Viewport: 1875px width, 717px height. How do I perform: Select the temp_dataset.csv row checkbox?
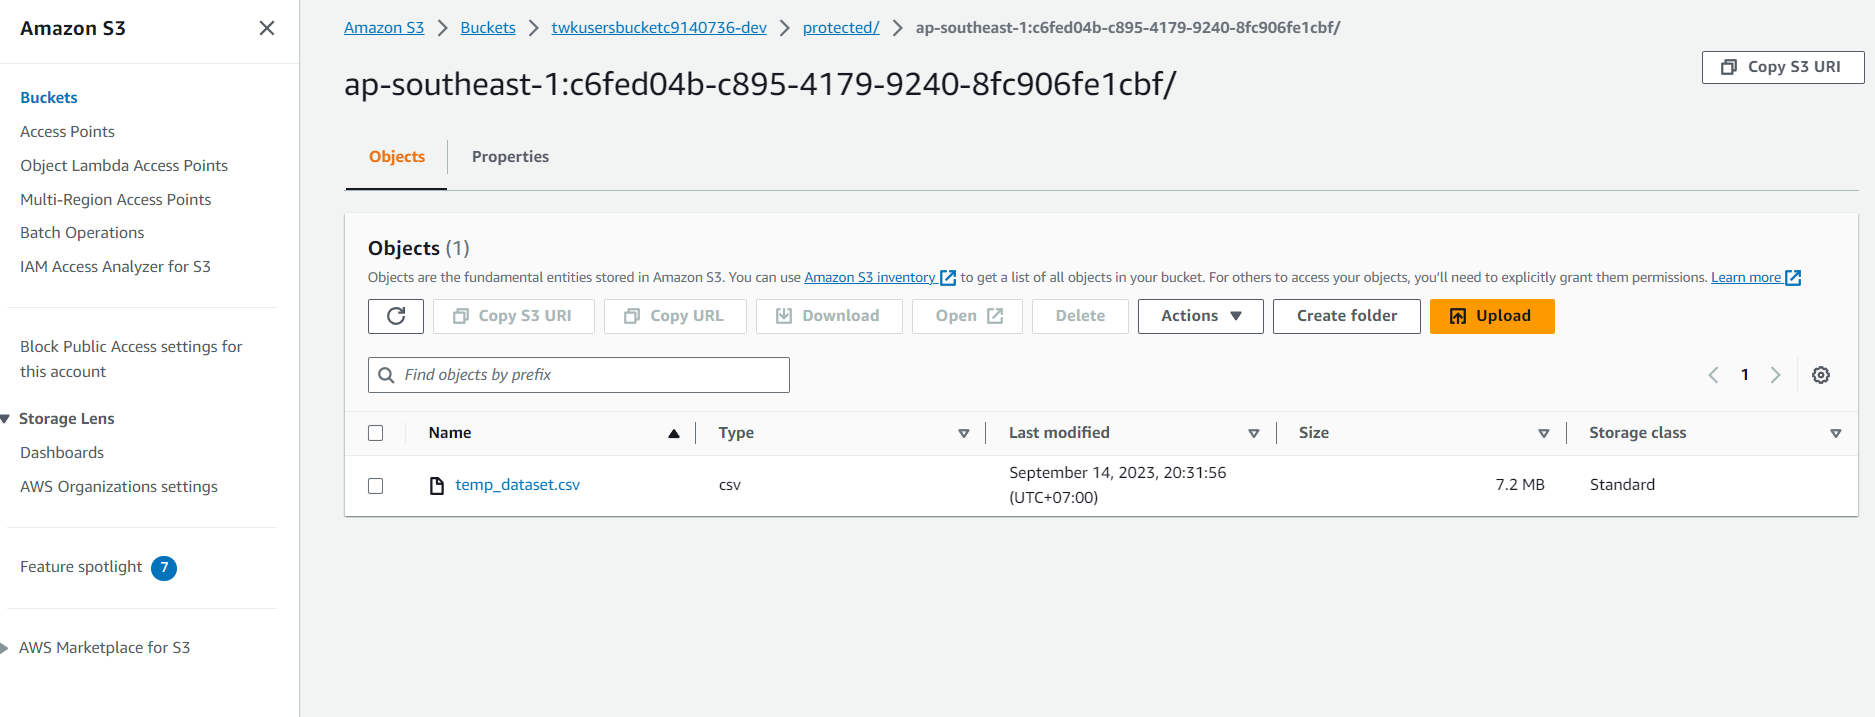[x=376, y=486]
